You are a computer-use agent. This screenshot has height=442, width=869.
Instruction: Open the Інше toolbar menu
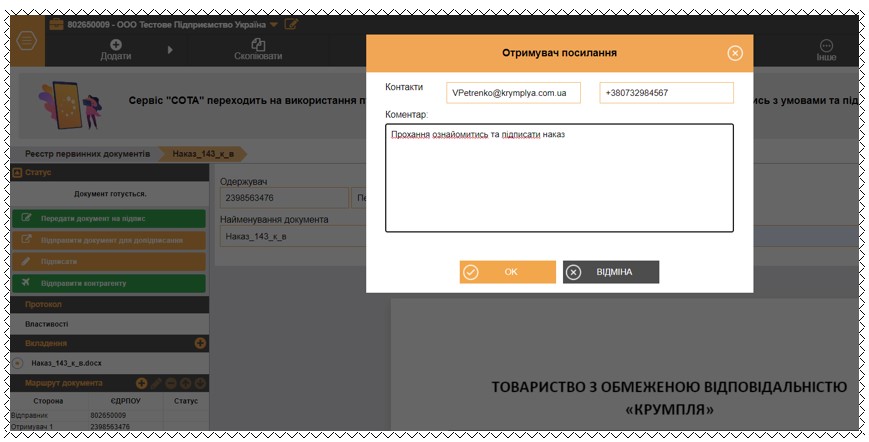pyautogui.click(x=826, y=50)
